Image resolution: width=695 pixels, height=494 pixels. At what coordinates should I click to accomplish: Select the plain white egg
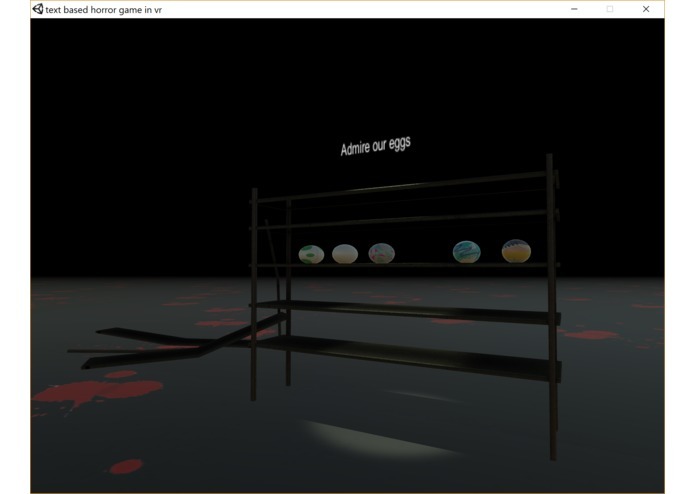[345, 254]
